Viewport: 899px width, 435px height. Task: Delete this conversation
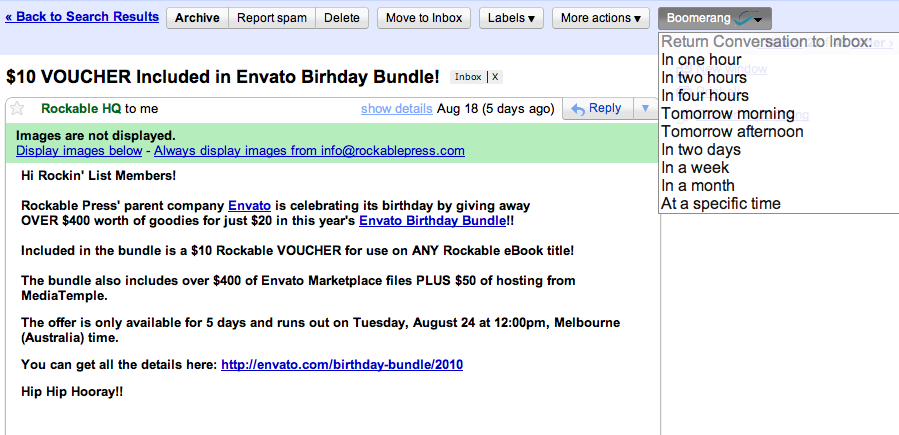tap(342, 18)
